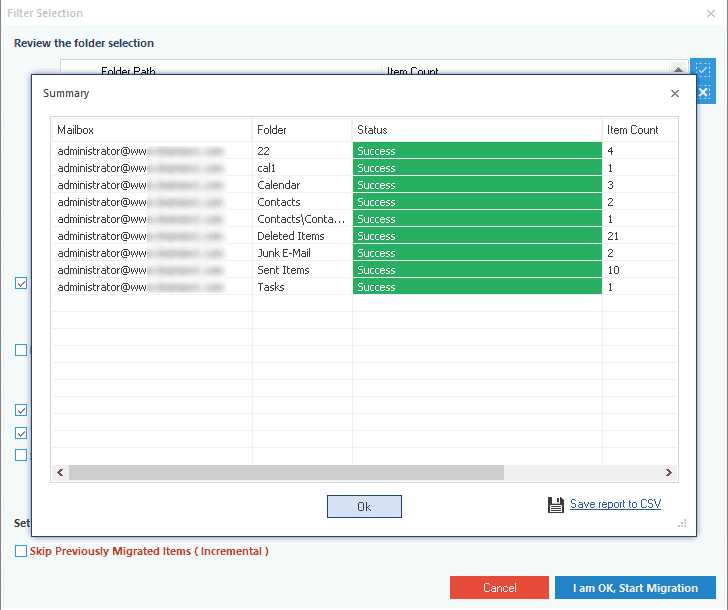Viewport: 728px width, 610px height.
Task: Click the horizontal scrollbar thumb in Summary
Action: point(286,473)
